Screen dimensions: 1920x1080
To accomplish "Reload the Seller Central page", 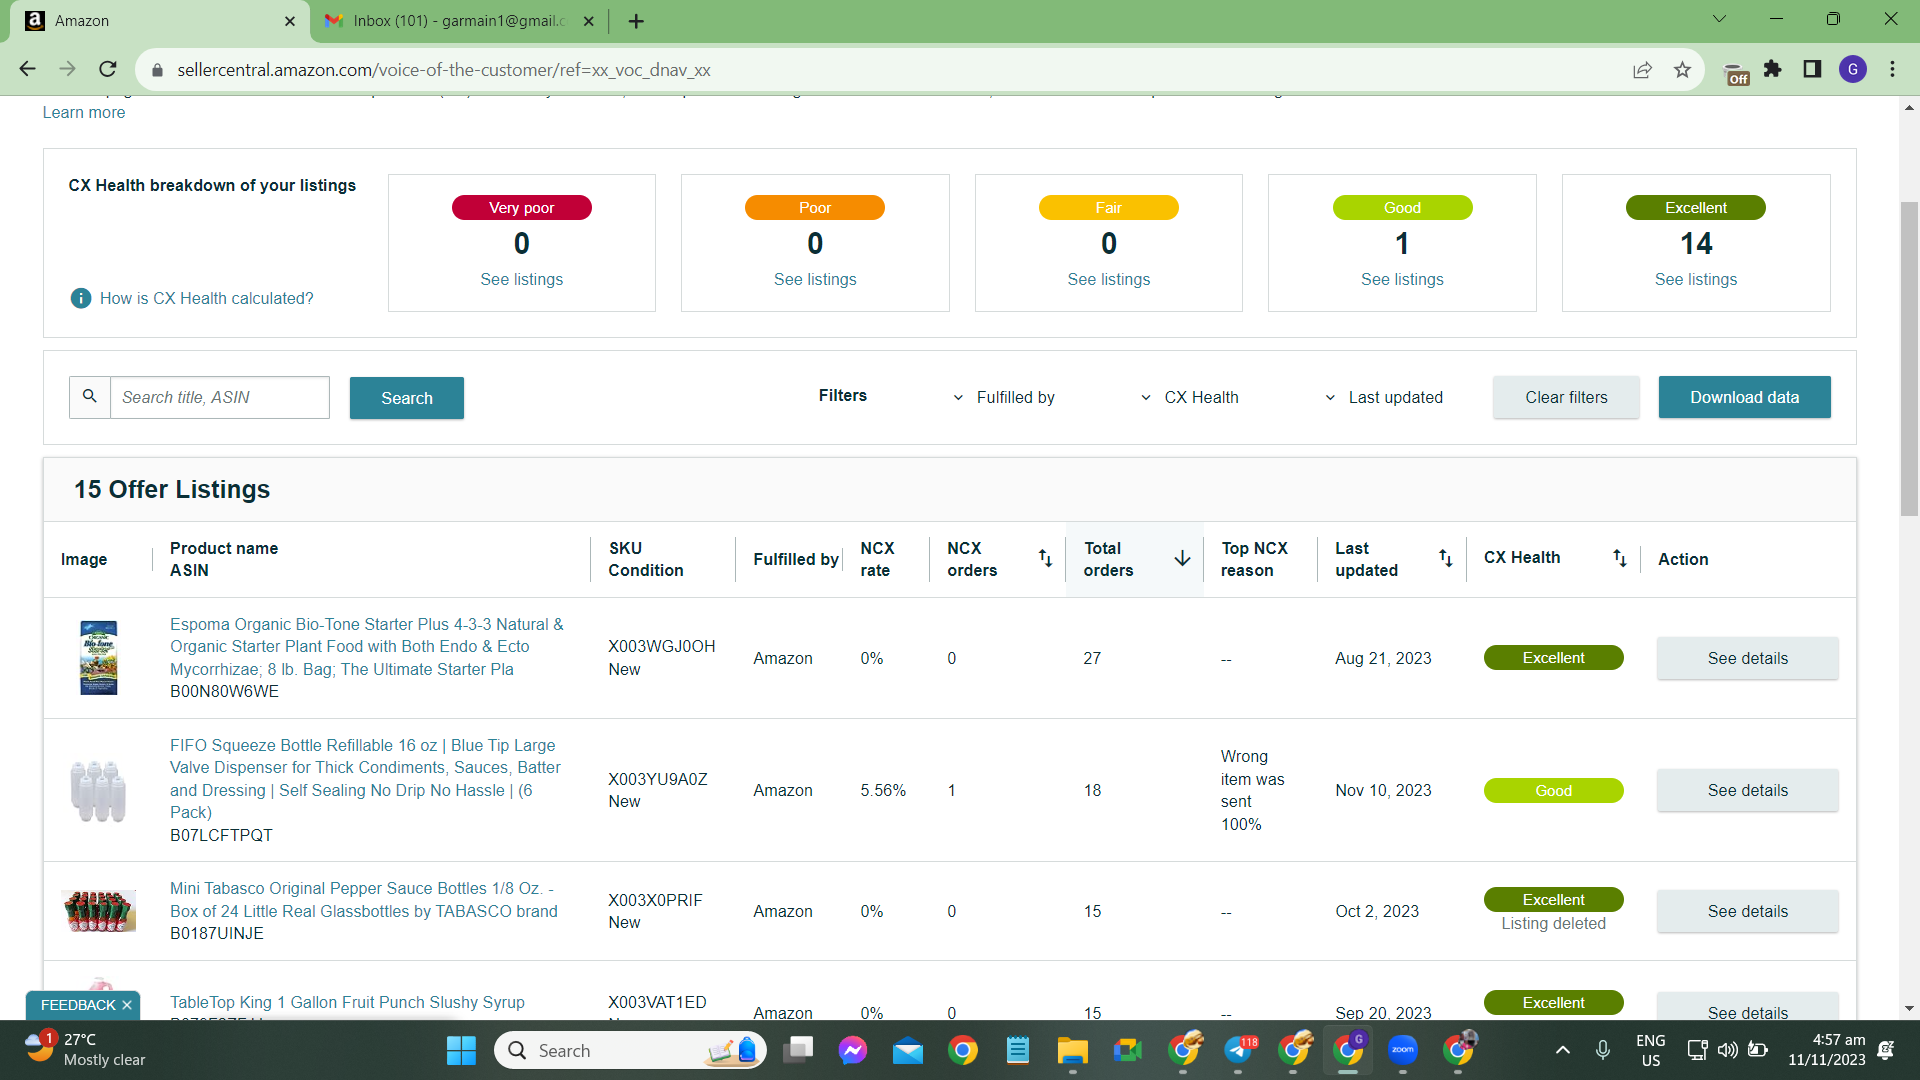I will (x=108, y=69).
